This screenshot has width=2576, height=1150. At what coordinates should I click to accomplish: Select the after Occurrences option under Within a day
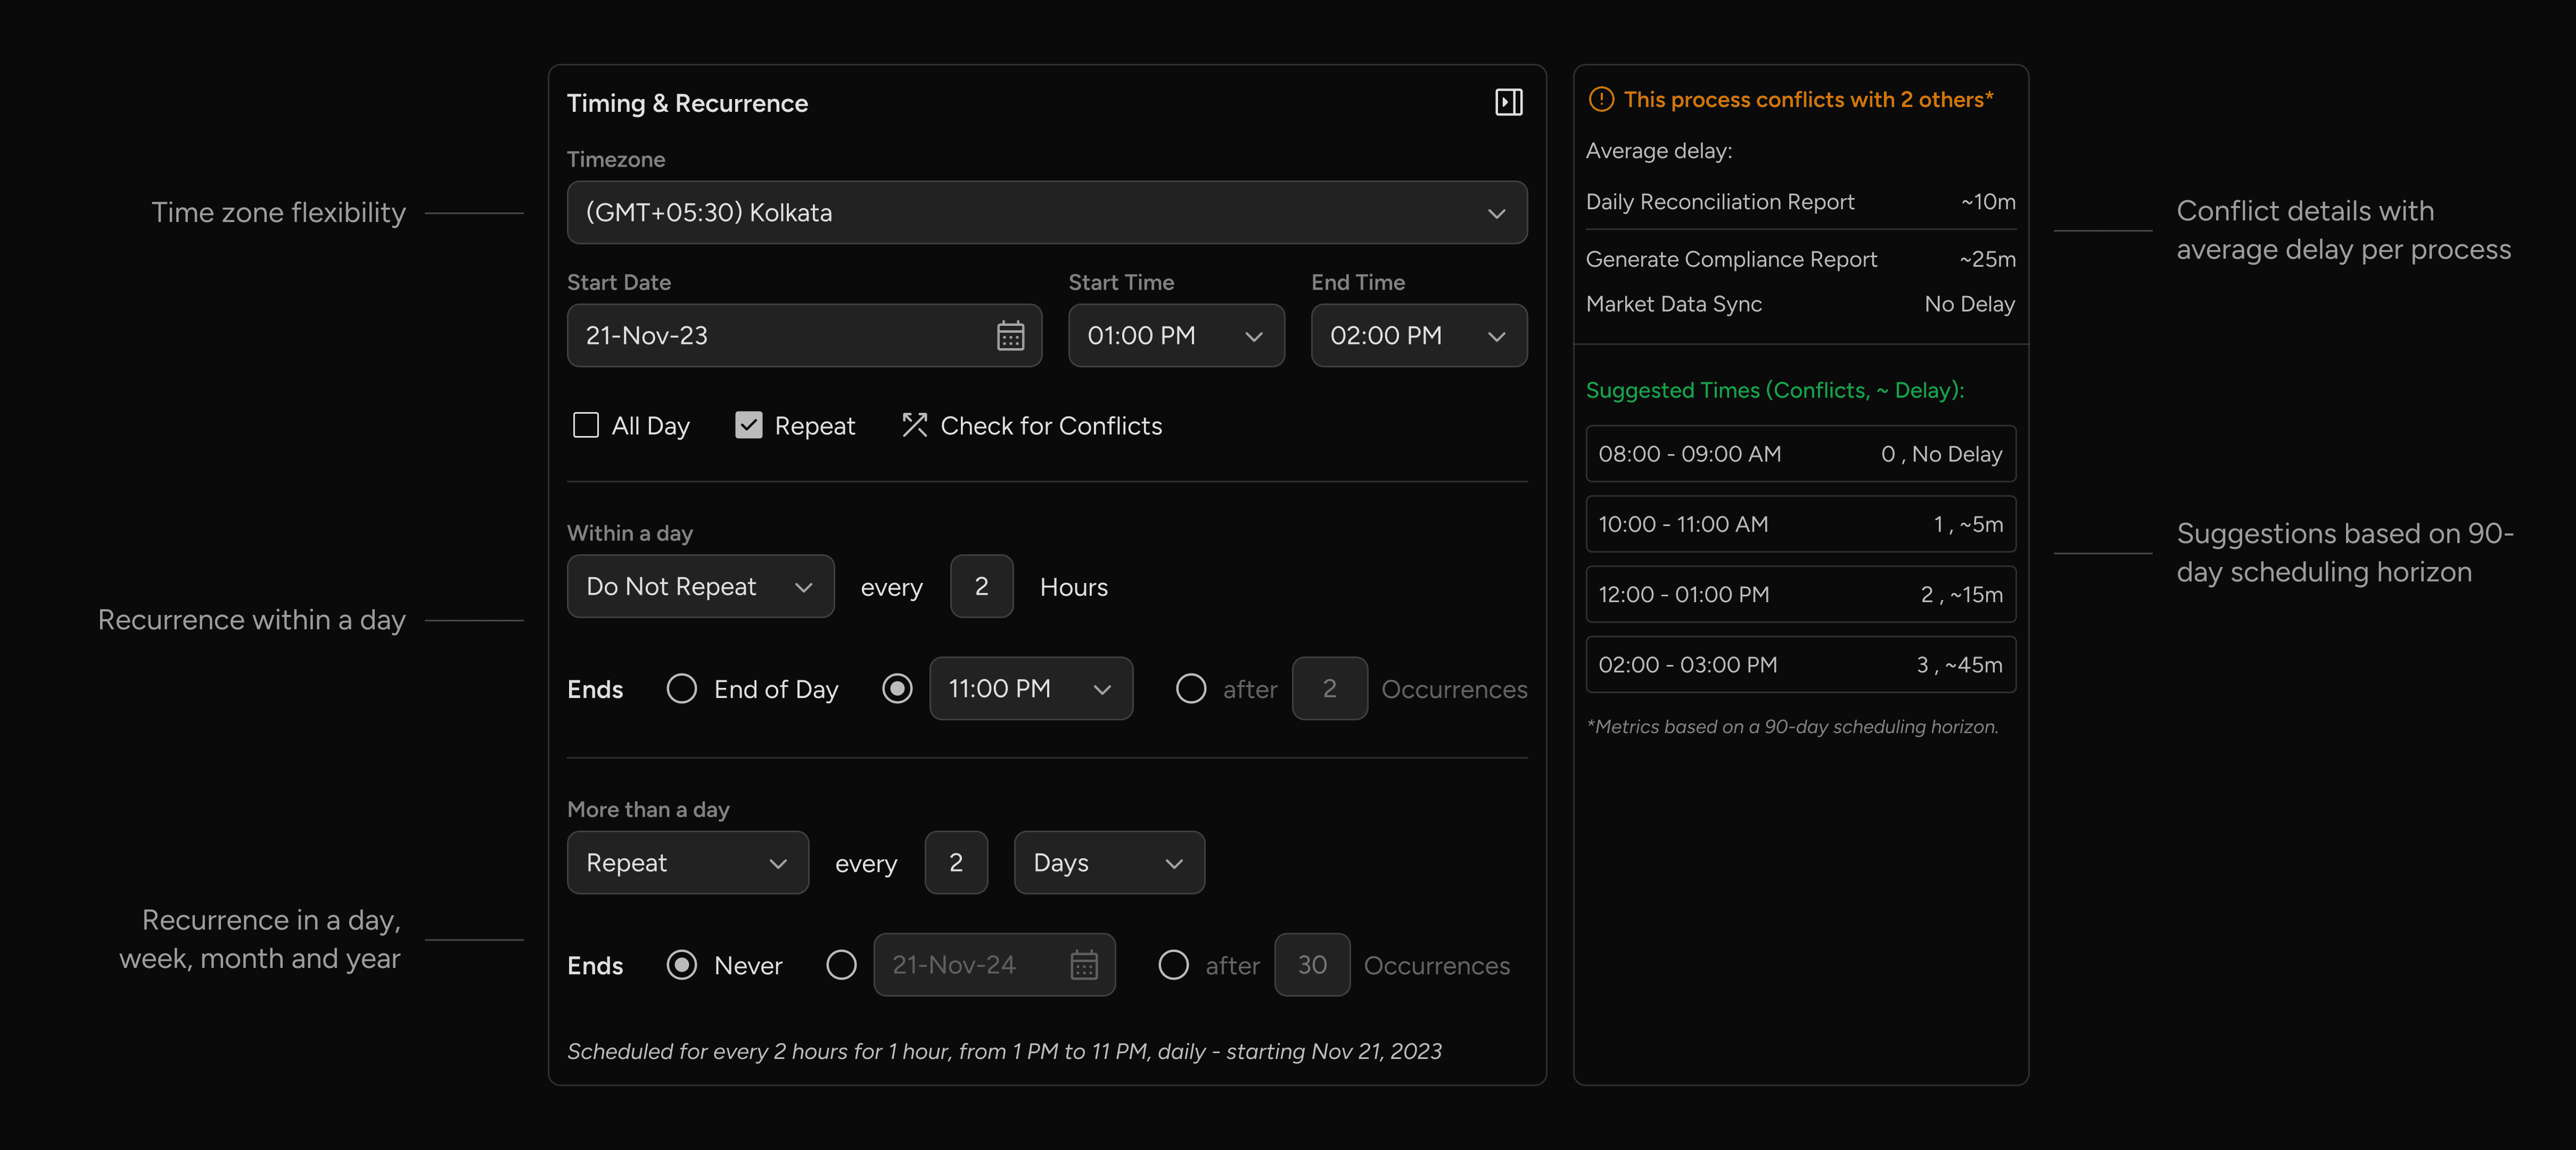1191,689
